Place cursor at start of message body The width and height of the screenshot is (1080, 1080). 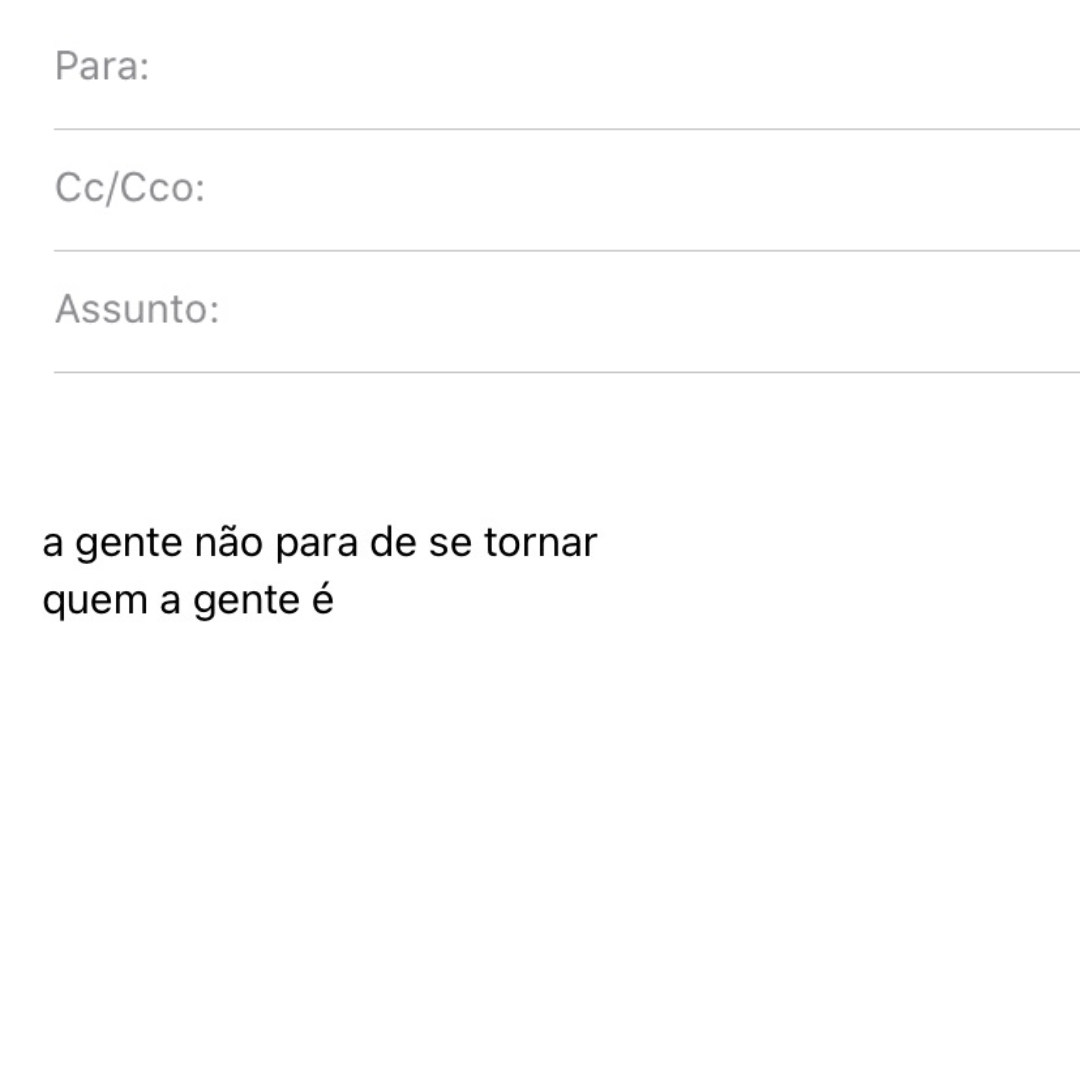(44, 543)
